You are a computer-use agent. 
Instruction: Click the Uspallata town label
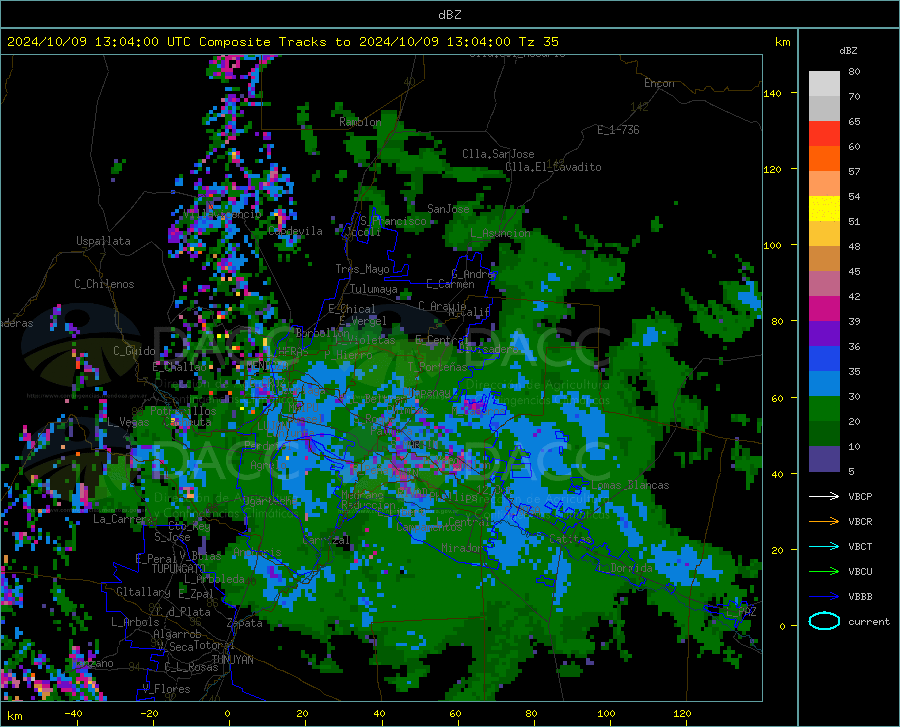coord(103,241)
